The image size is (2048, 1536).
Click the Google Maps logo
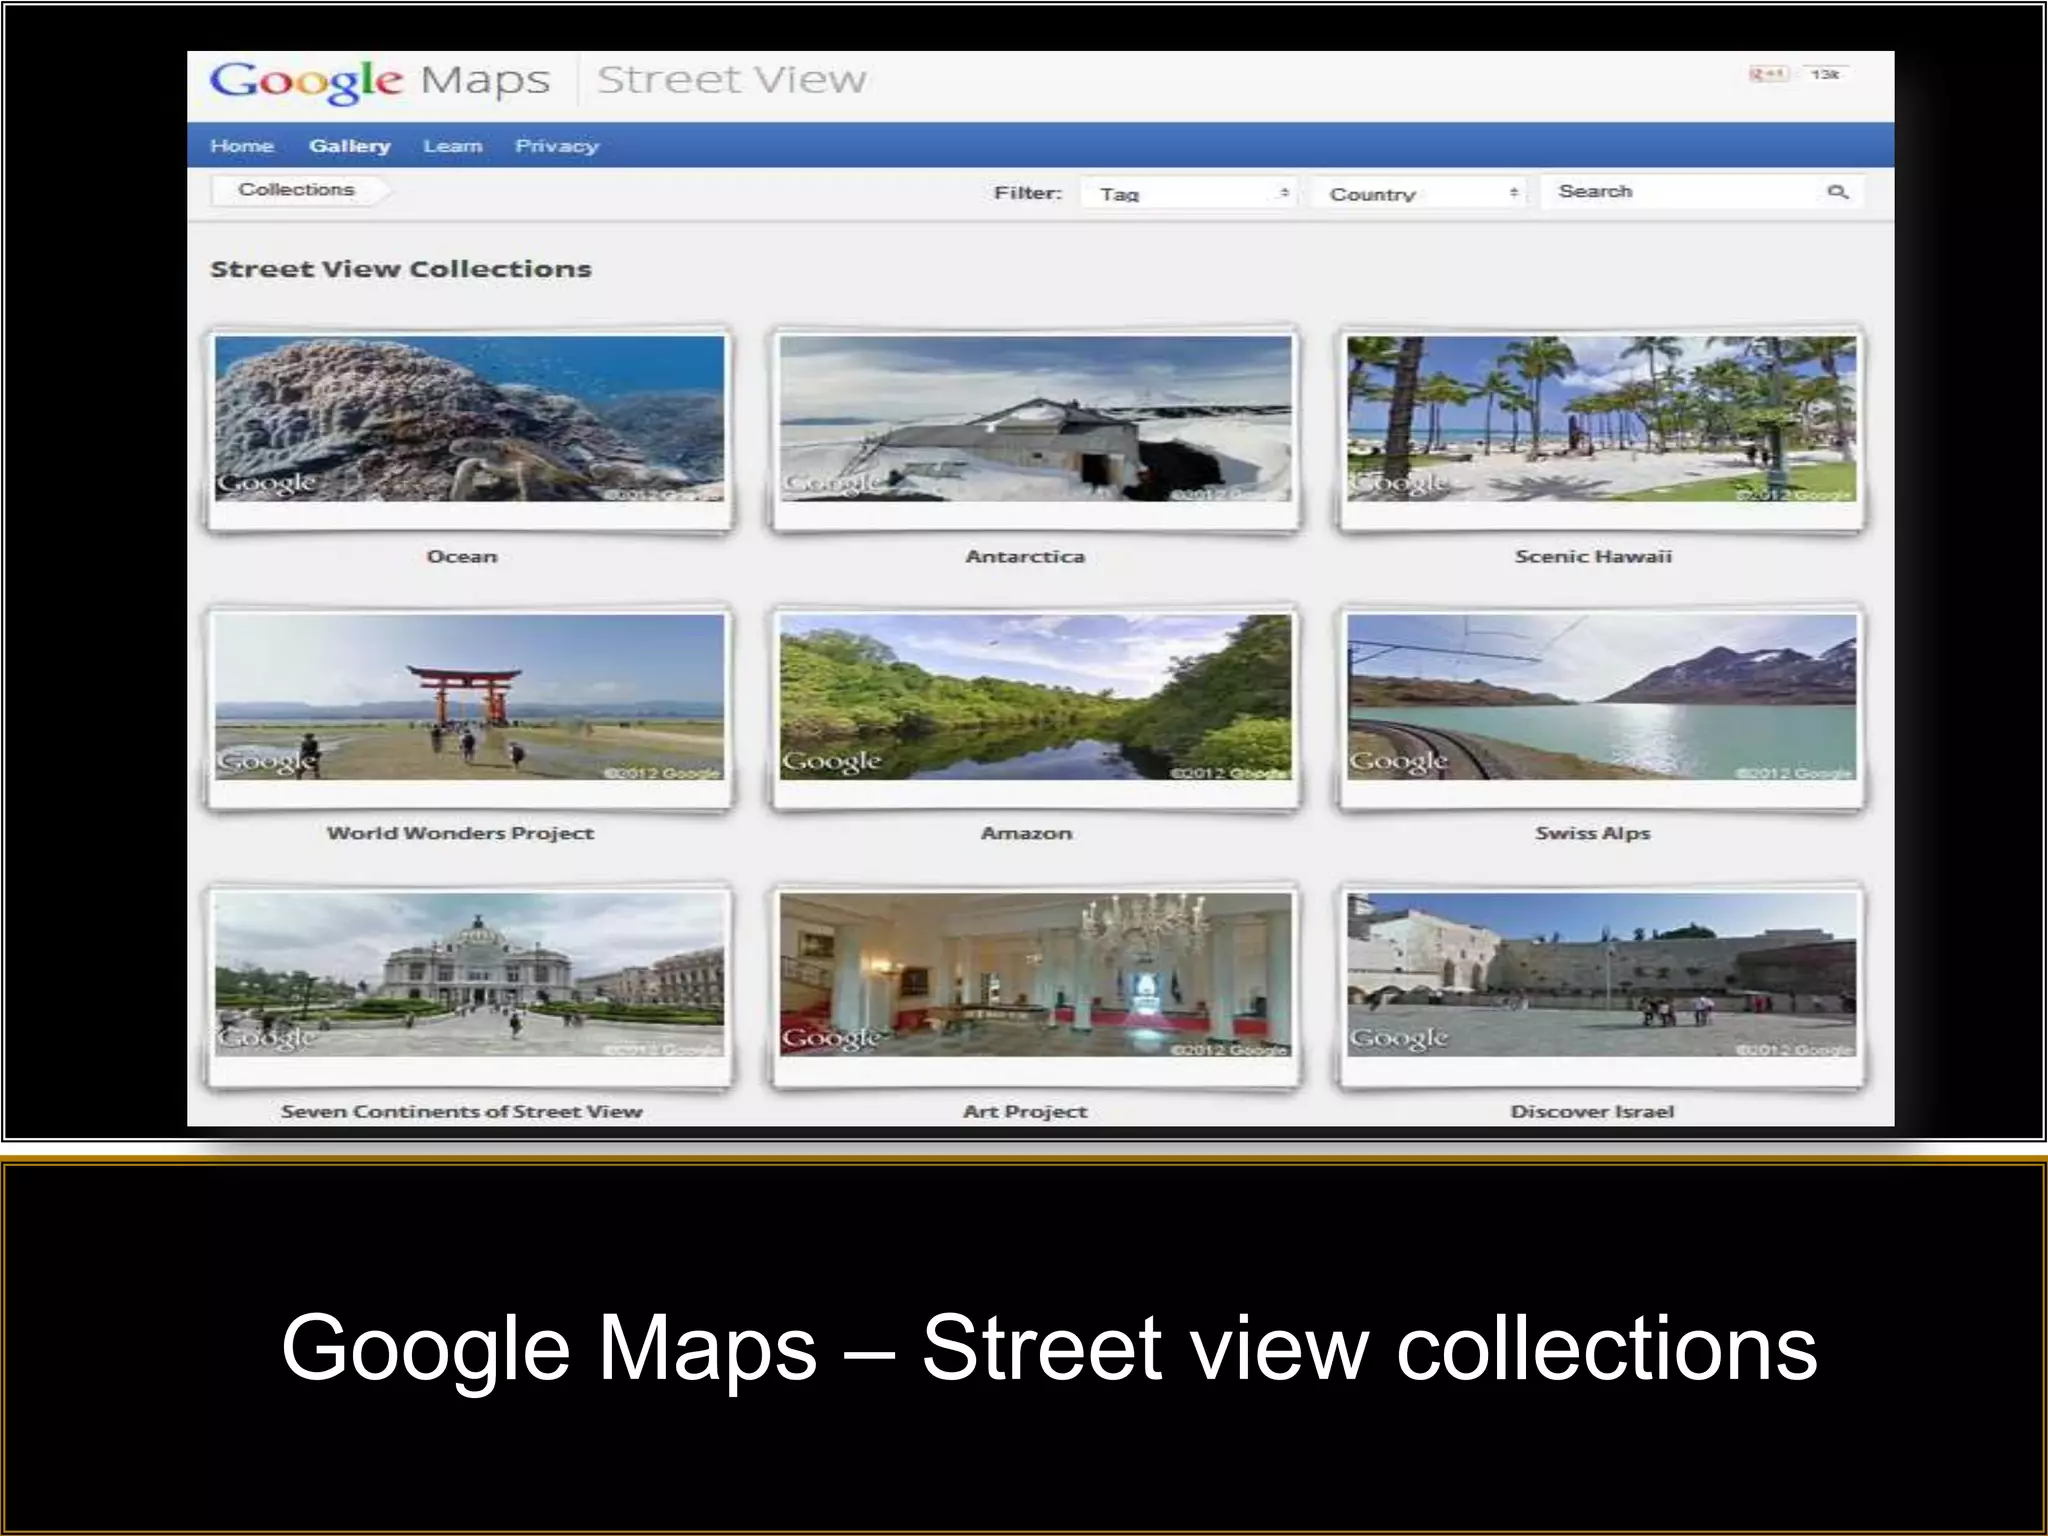point(380,80)
